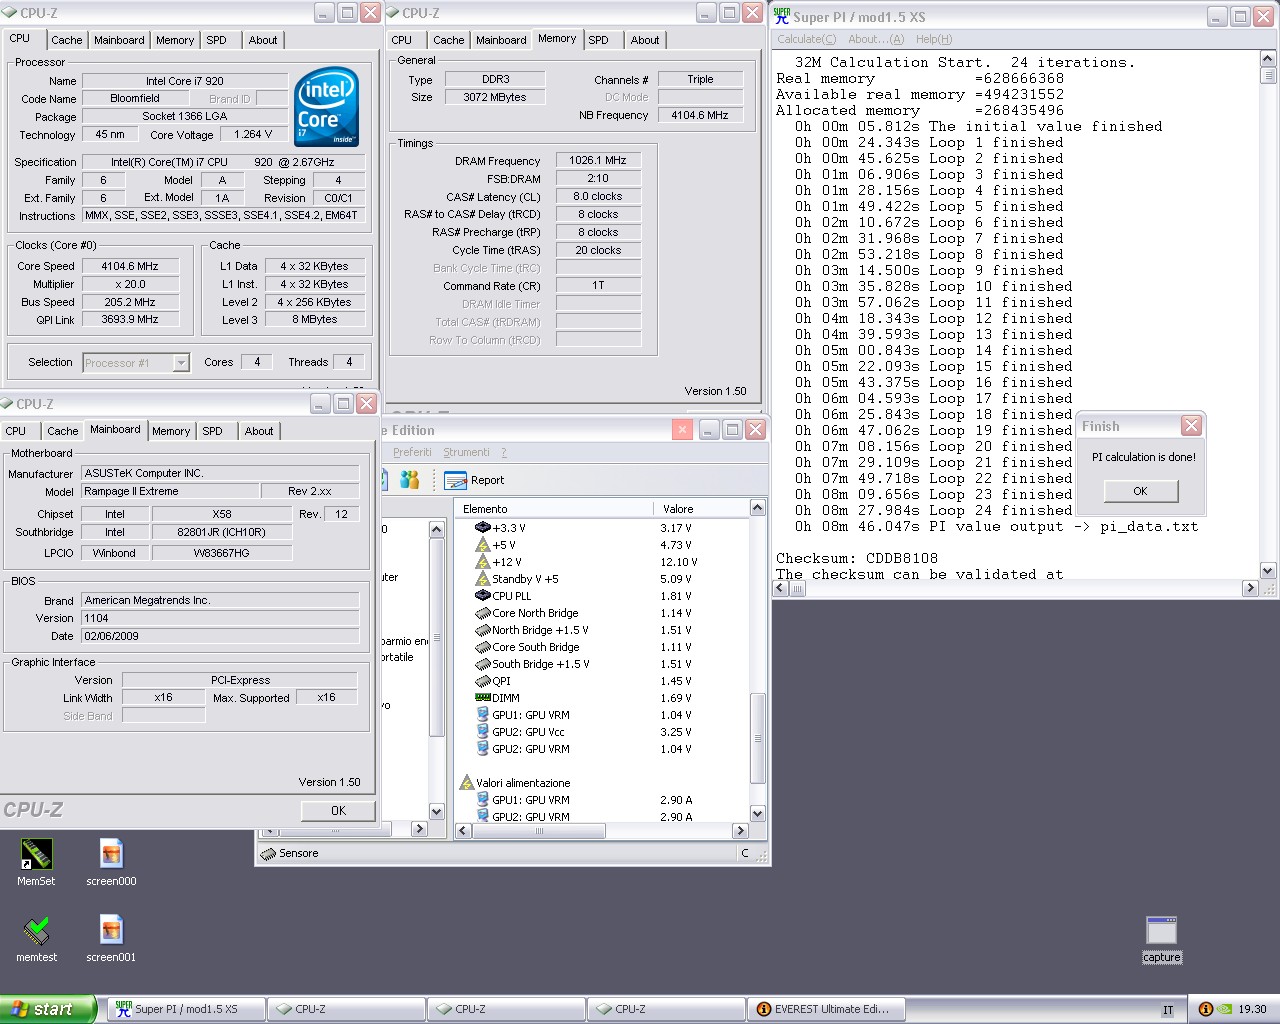
Task: Click the CAS# Latency value 8.0 clocks
Action: [598, 197]
